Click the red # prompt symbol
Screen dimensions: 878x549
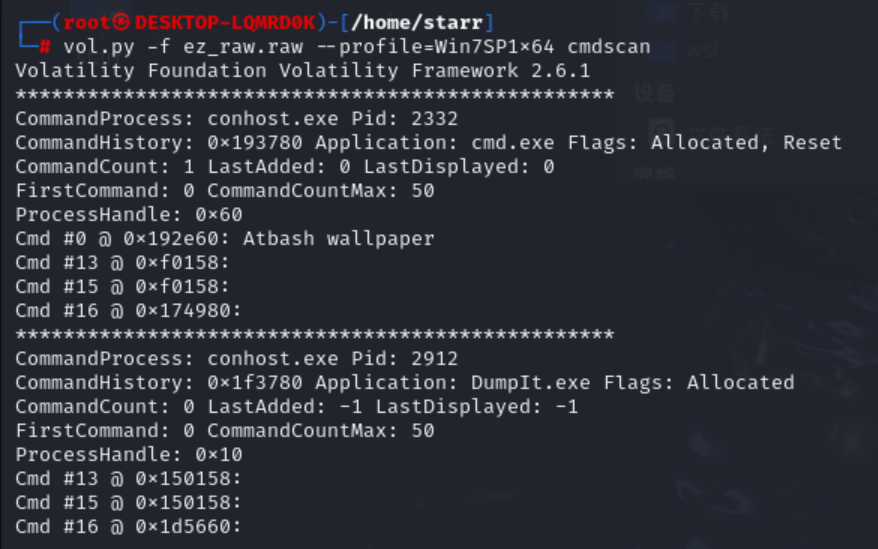point(45,46)
